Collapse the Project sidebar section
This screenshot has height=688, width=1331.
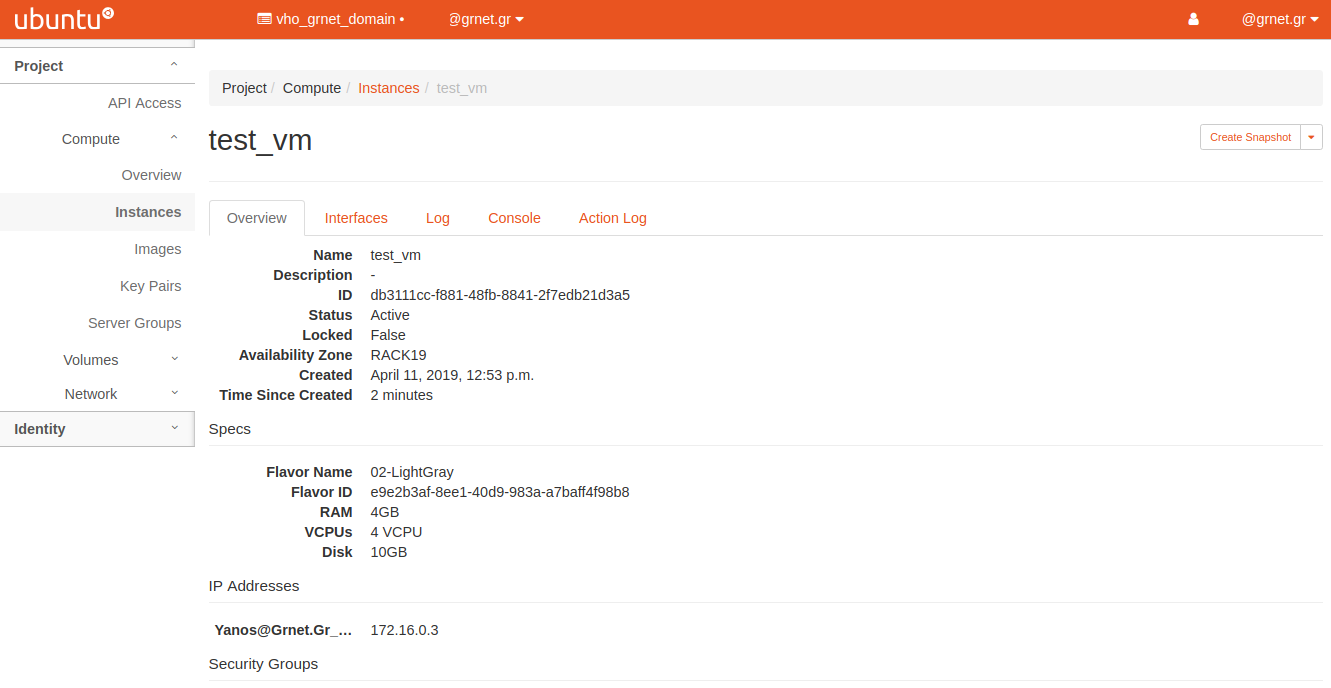click(x=97, y=66)
